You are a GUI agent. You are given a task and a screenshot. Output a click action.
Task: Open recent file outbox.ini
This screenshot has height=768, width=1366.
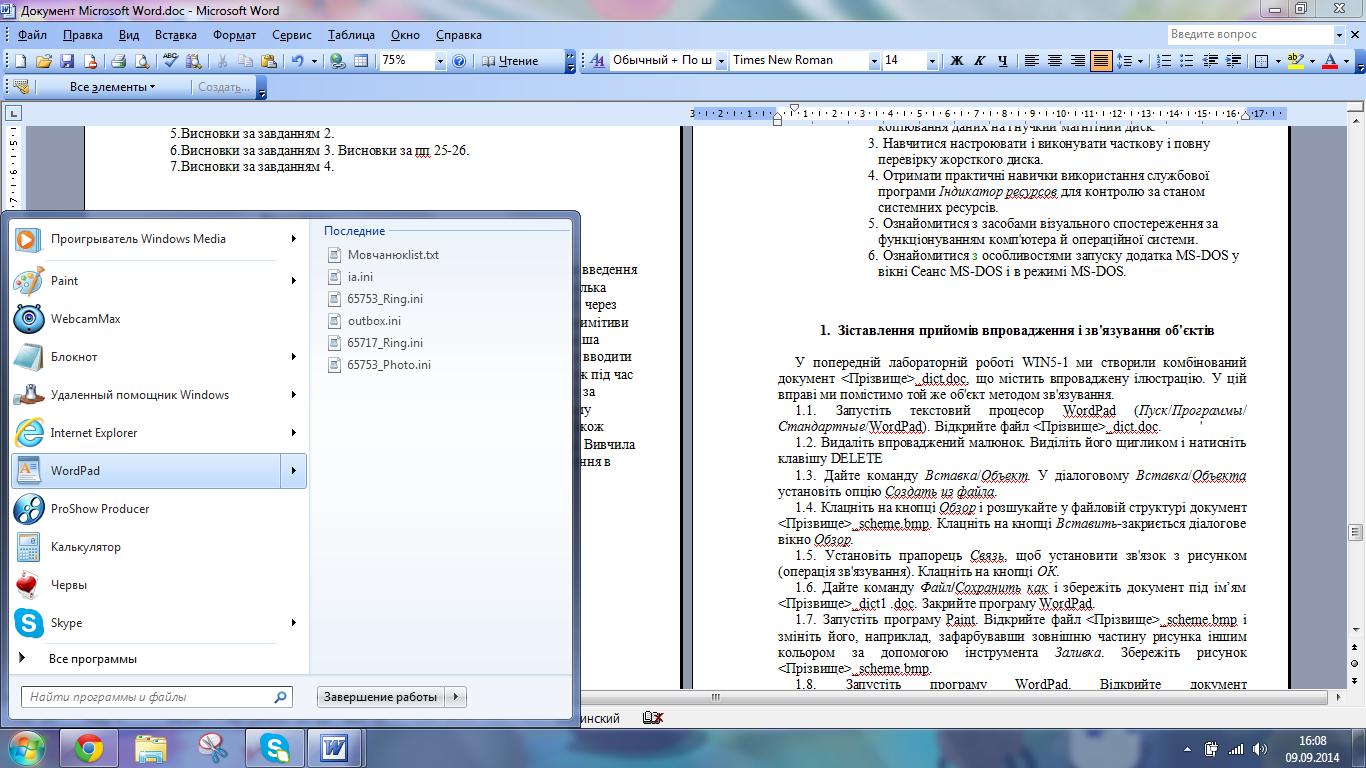click(374, 321)
